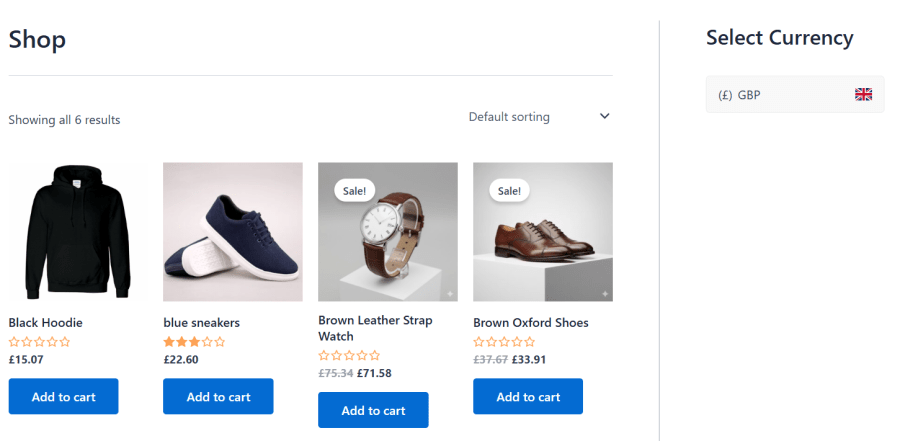The height and width of the screenshot is (441, 900).
Task: Click the star rating under blue sneakers
Action: click(194, 342)
